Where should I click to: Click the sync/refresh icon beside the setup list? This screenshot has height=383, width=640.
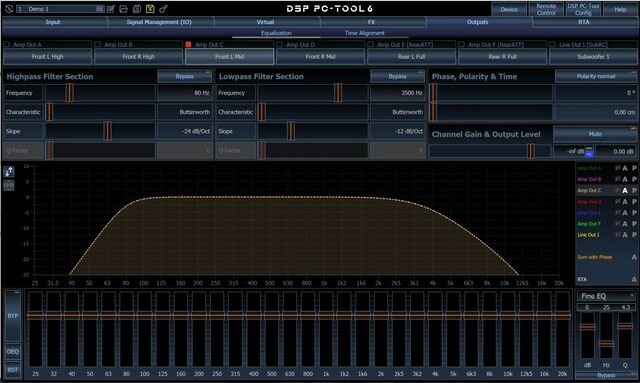click(x=9, y=9)
